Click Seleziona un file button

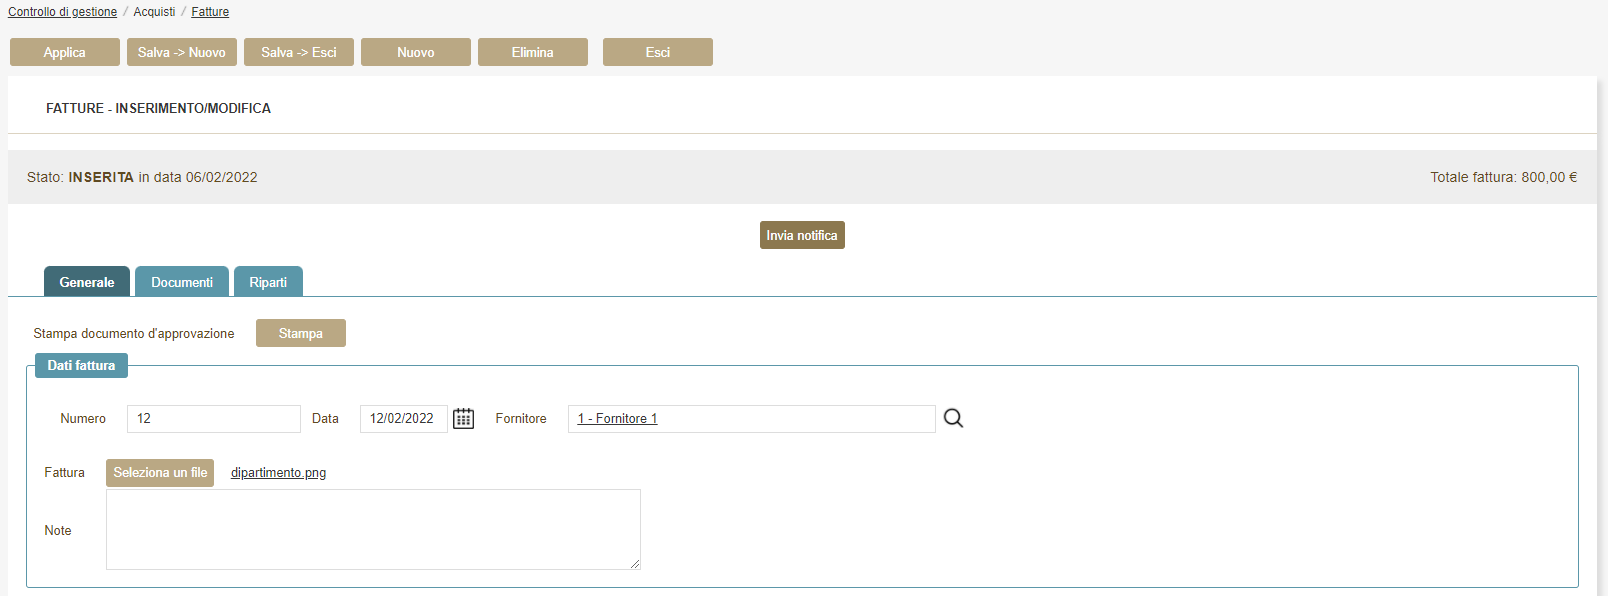[160, 473]
